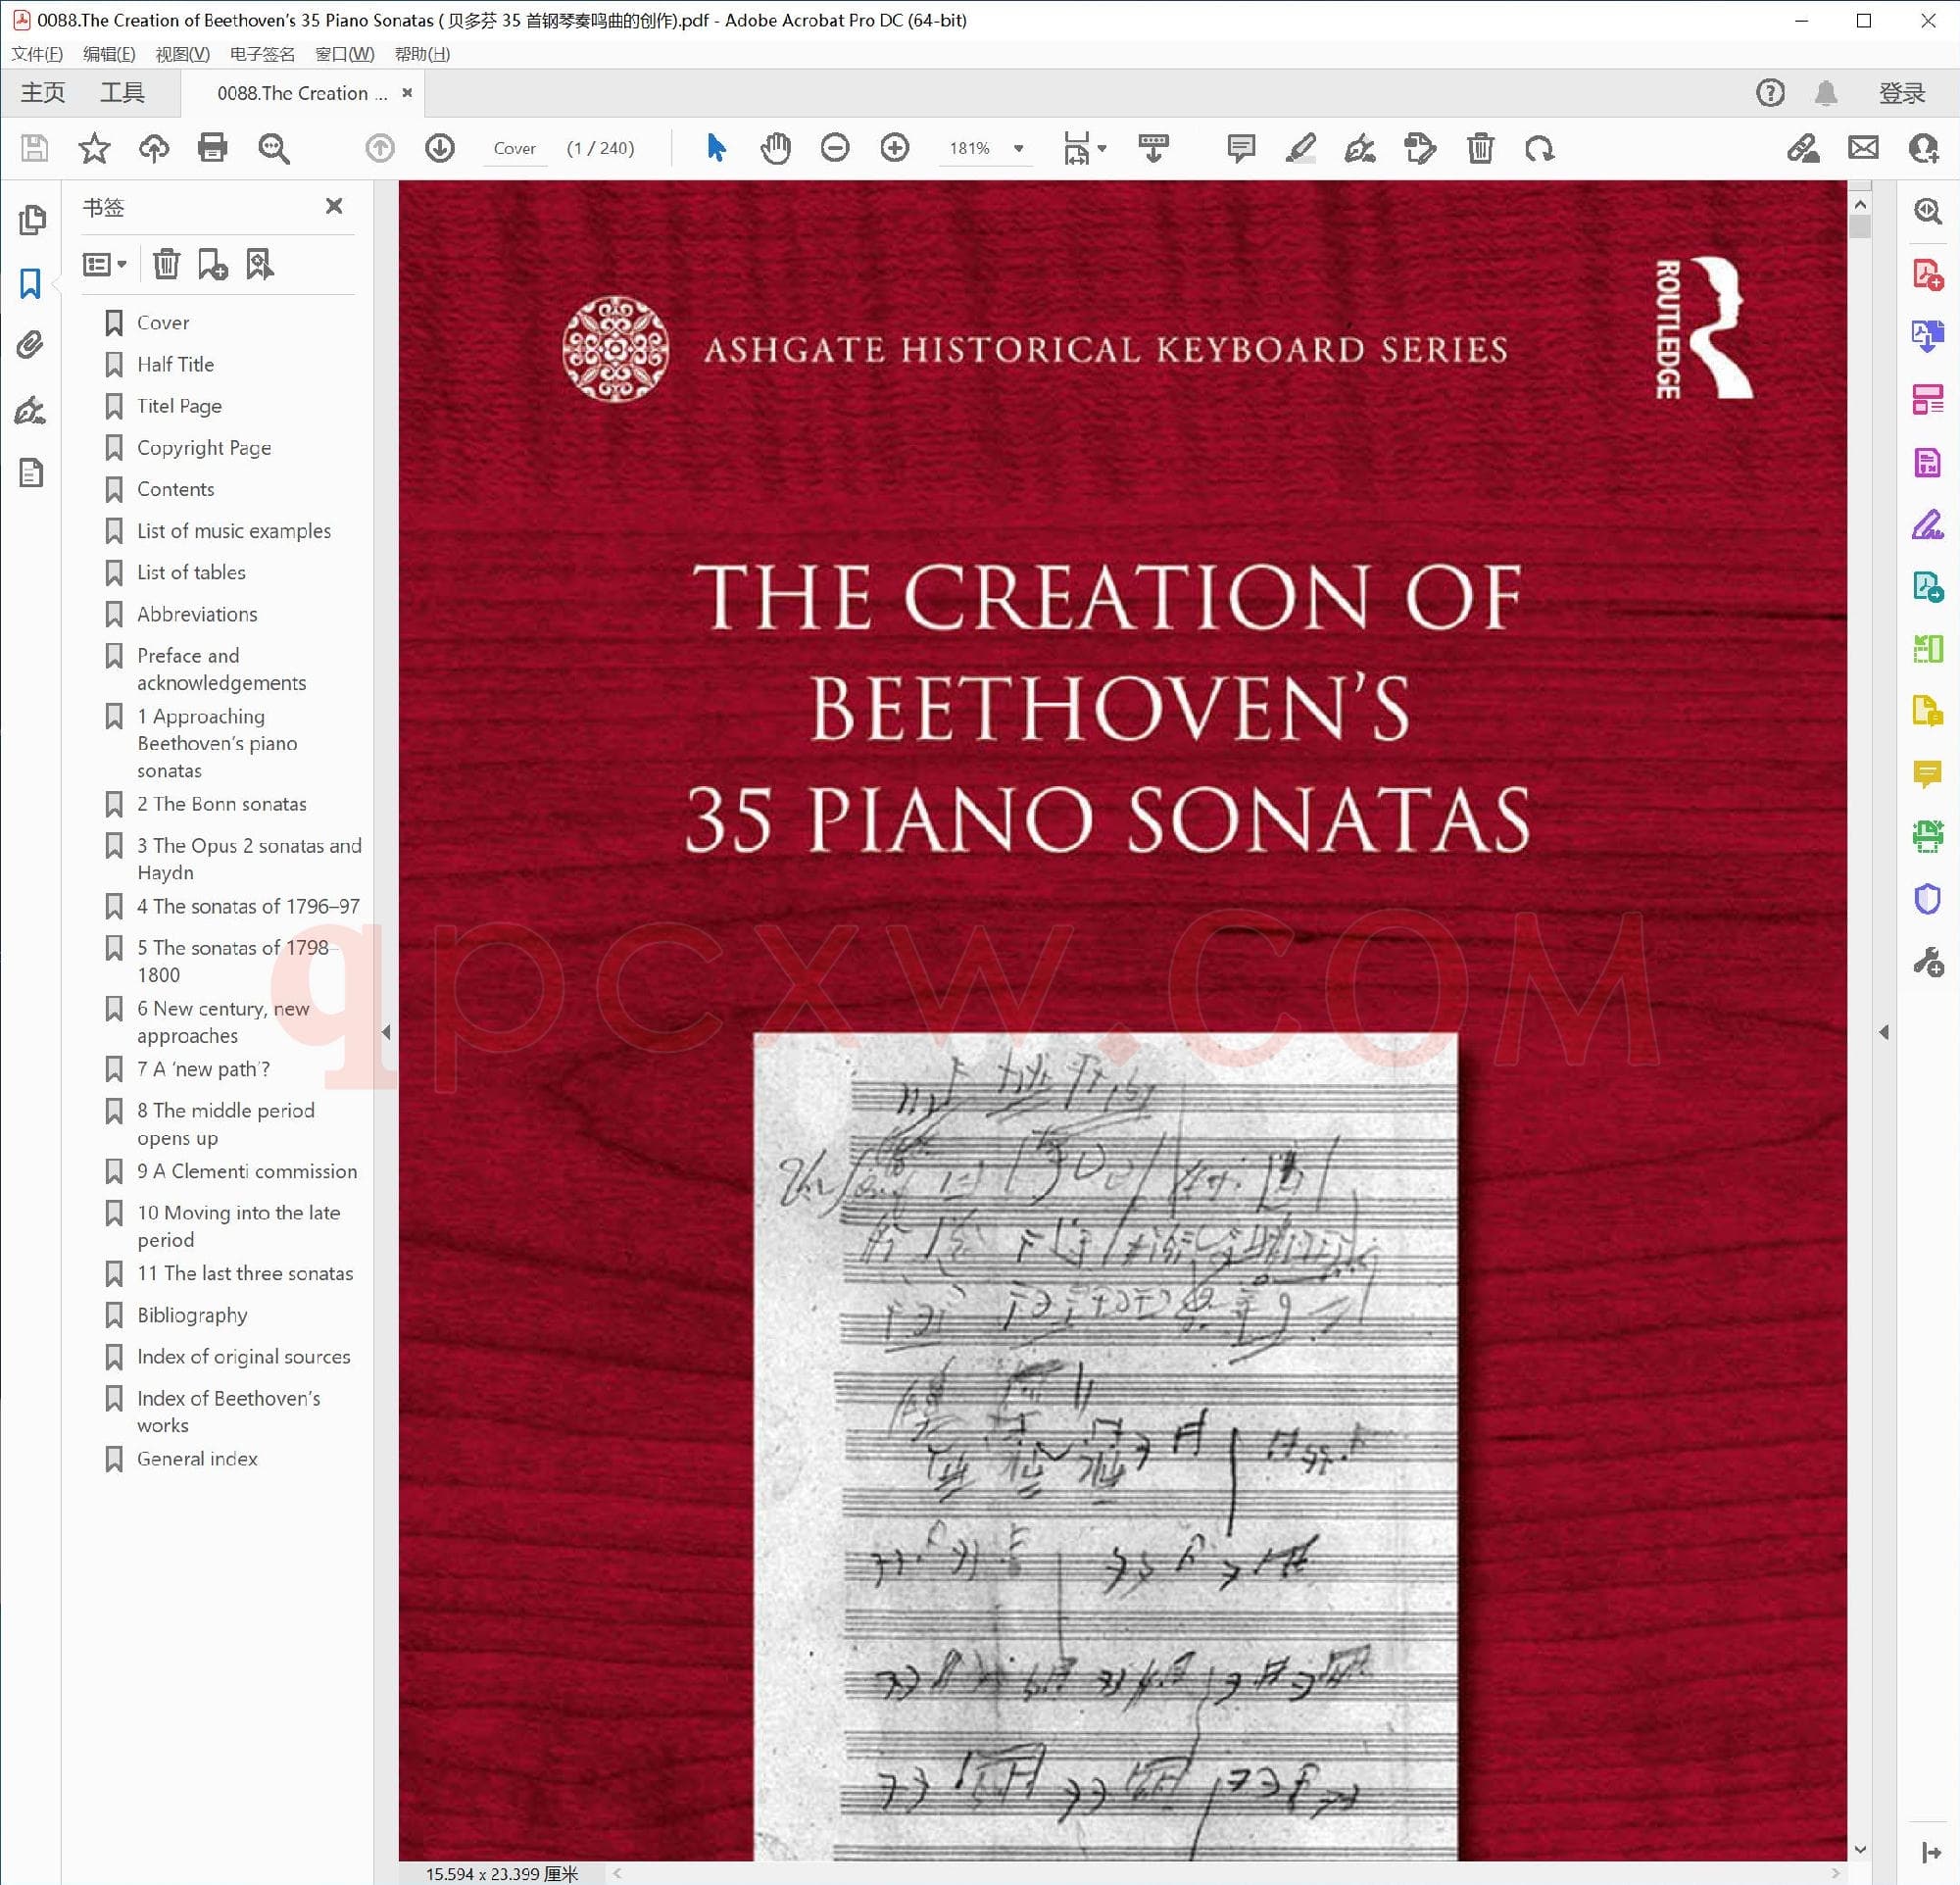Viewport: 1960px width, 1885px height.
Task: Switch to the 工具 tab
Action: tap(122, 93)
